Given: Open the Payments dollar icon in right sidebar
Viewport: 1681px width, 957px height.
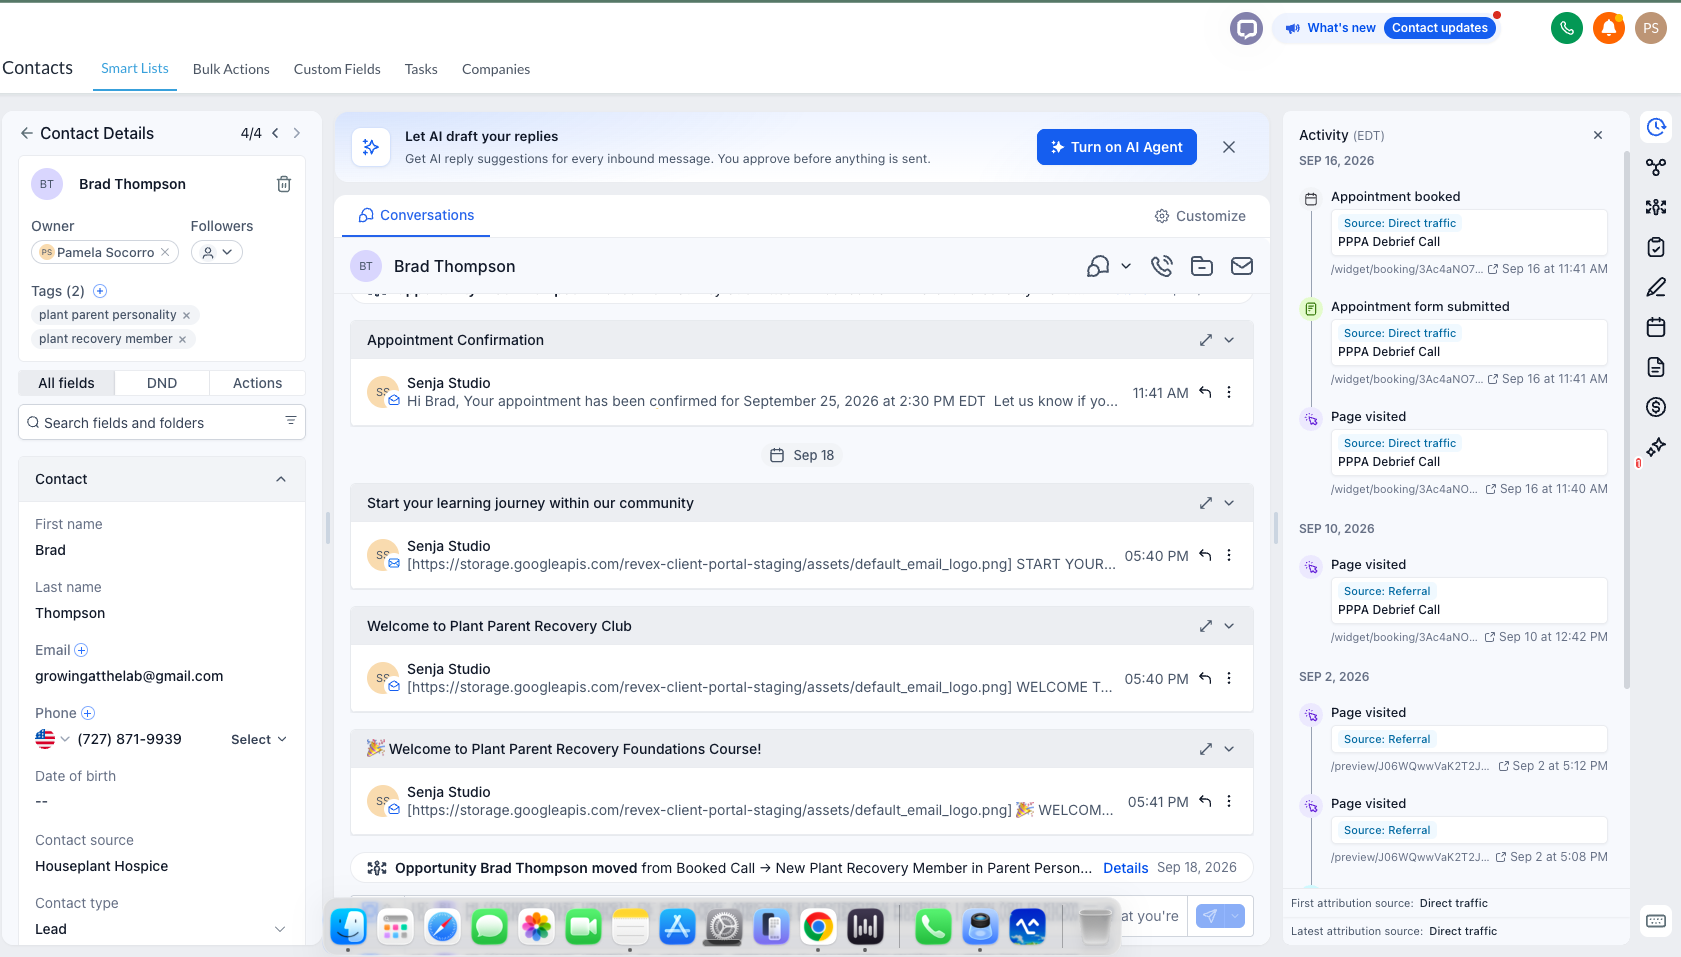Looking at the screenshot, I should coord(1656,407).
